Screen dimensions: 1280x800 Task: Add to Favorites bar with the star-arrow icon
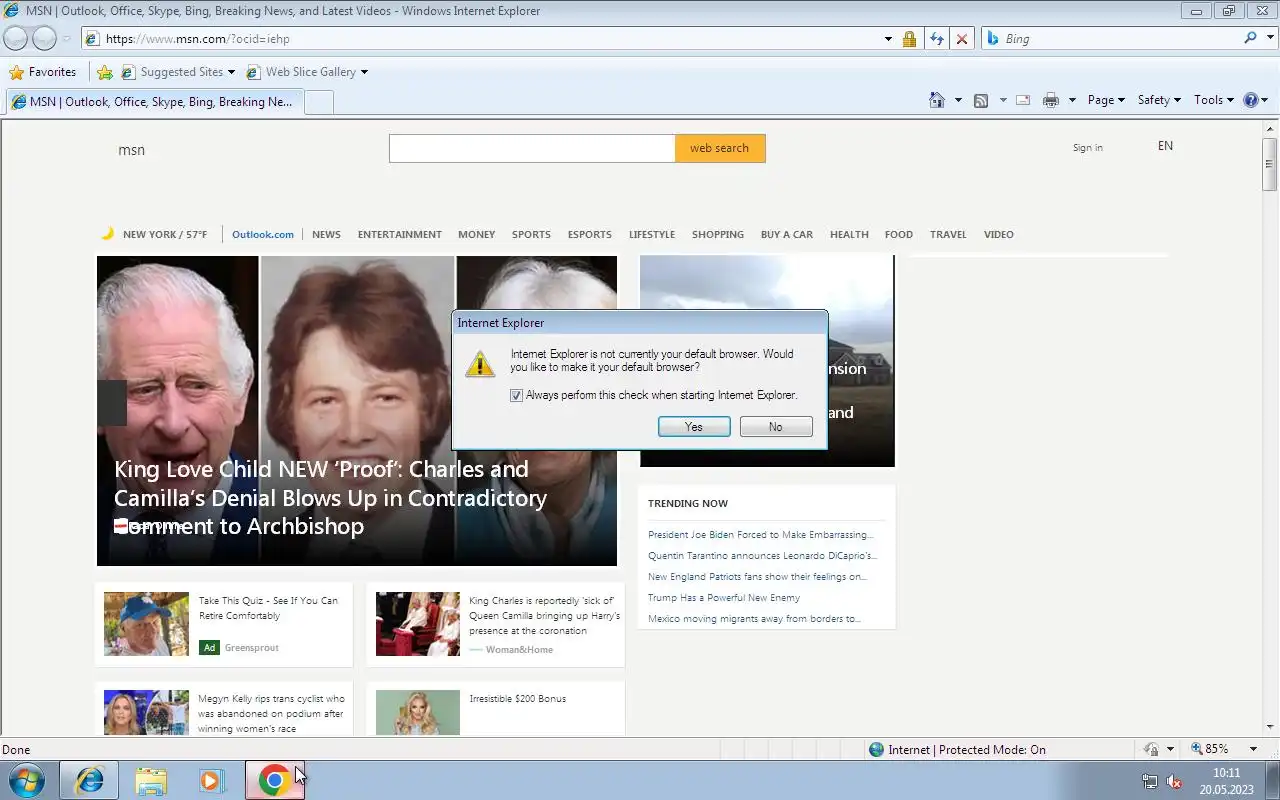(105, 72)
